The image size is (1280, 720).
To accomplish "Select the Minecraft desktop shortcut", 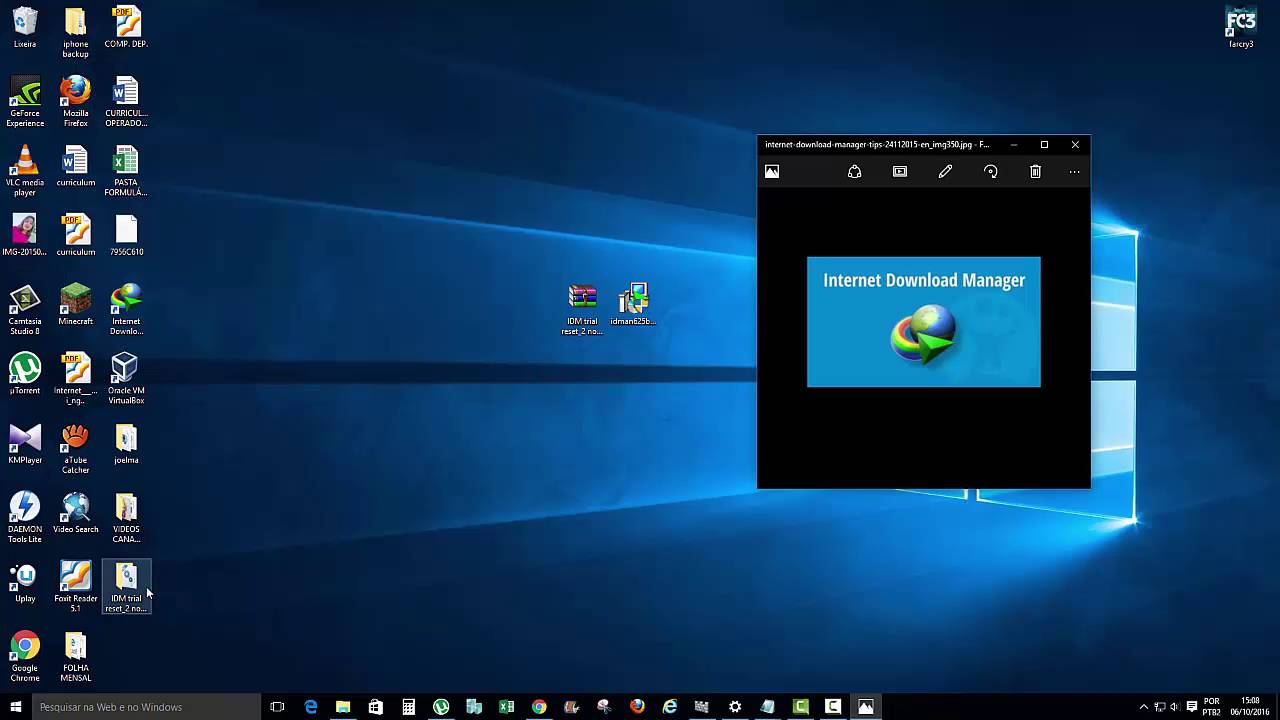I will tap(75, 305).
